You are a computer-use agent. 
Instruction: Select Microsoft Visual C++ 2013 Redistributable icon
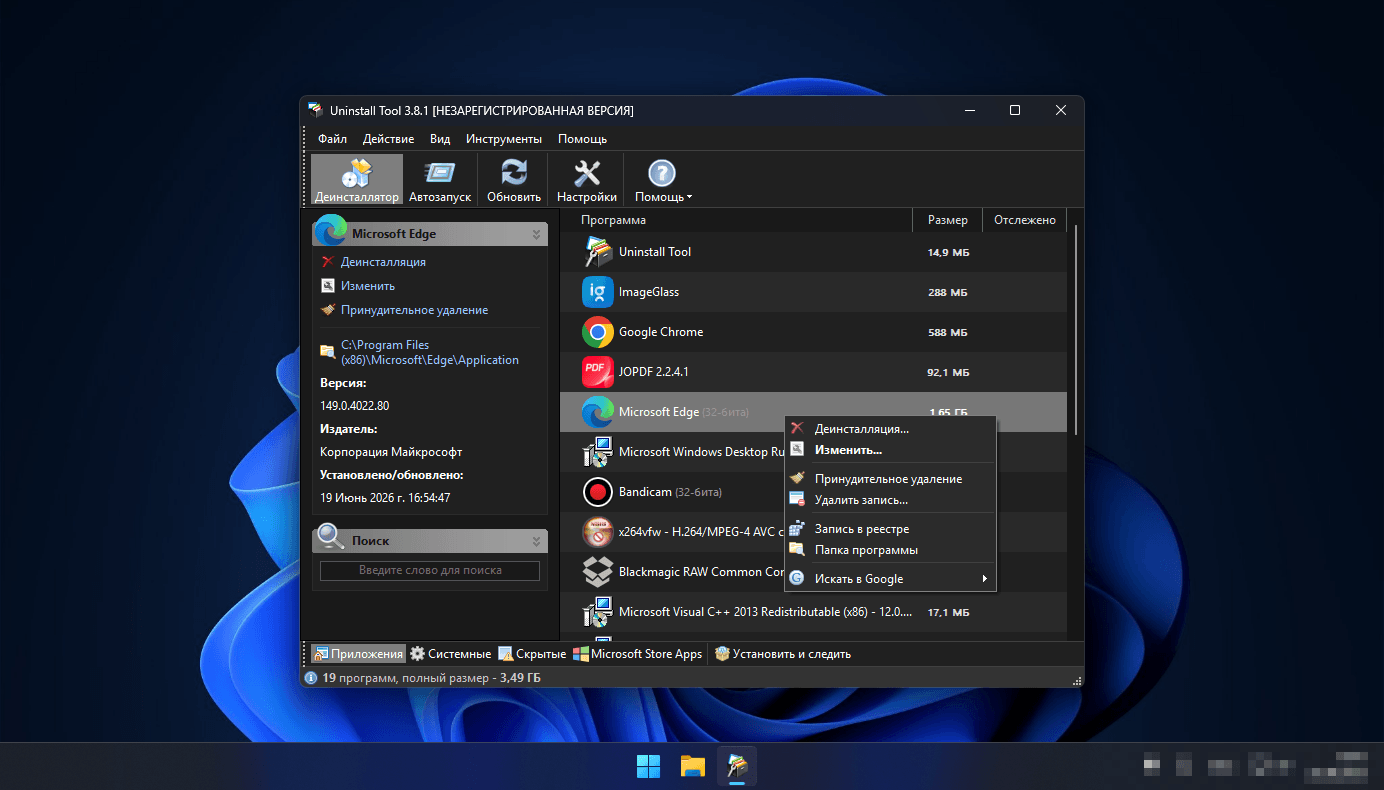point(598,612)
